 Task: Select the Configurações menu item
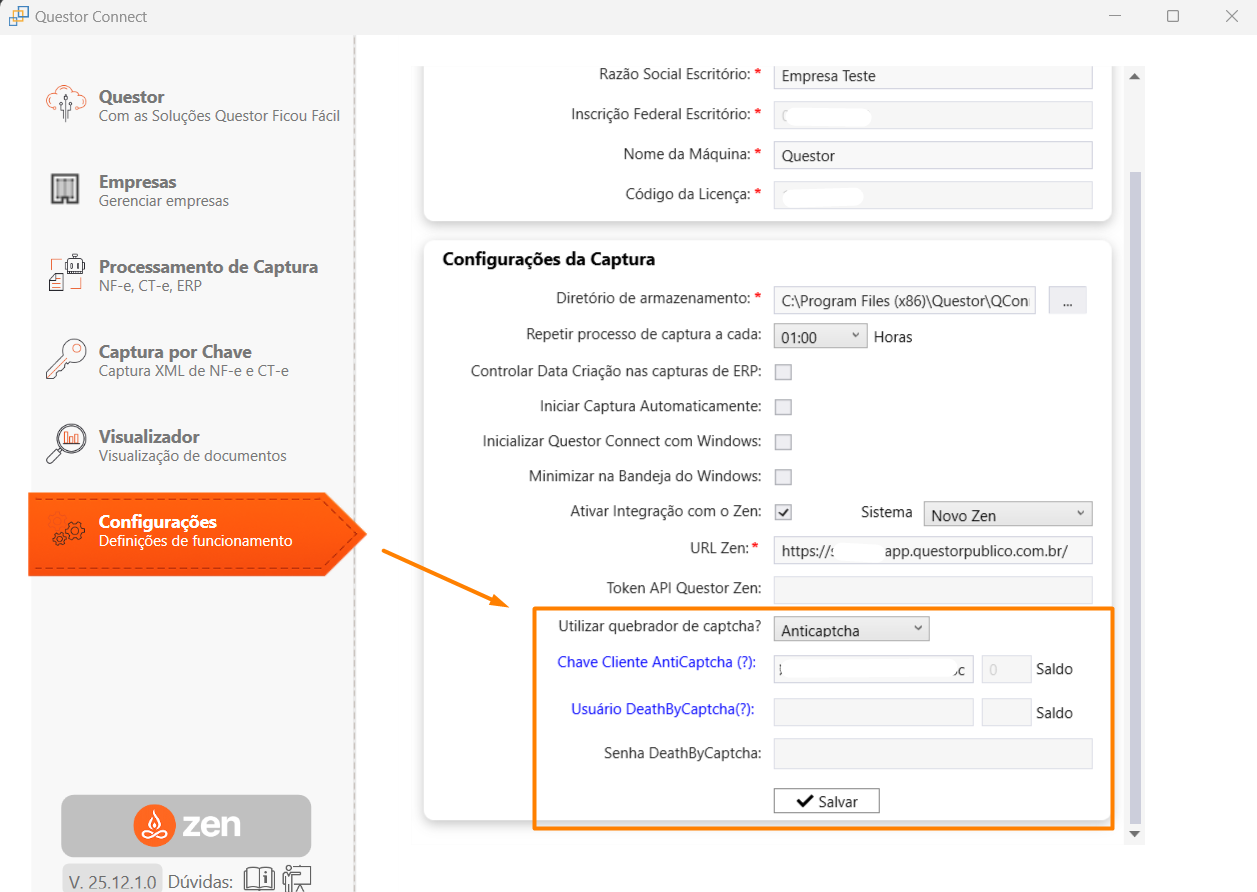[x=190, y=532]
